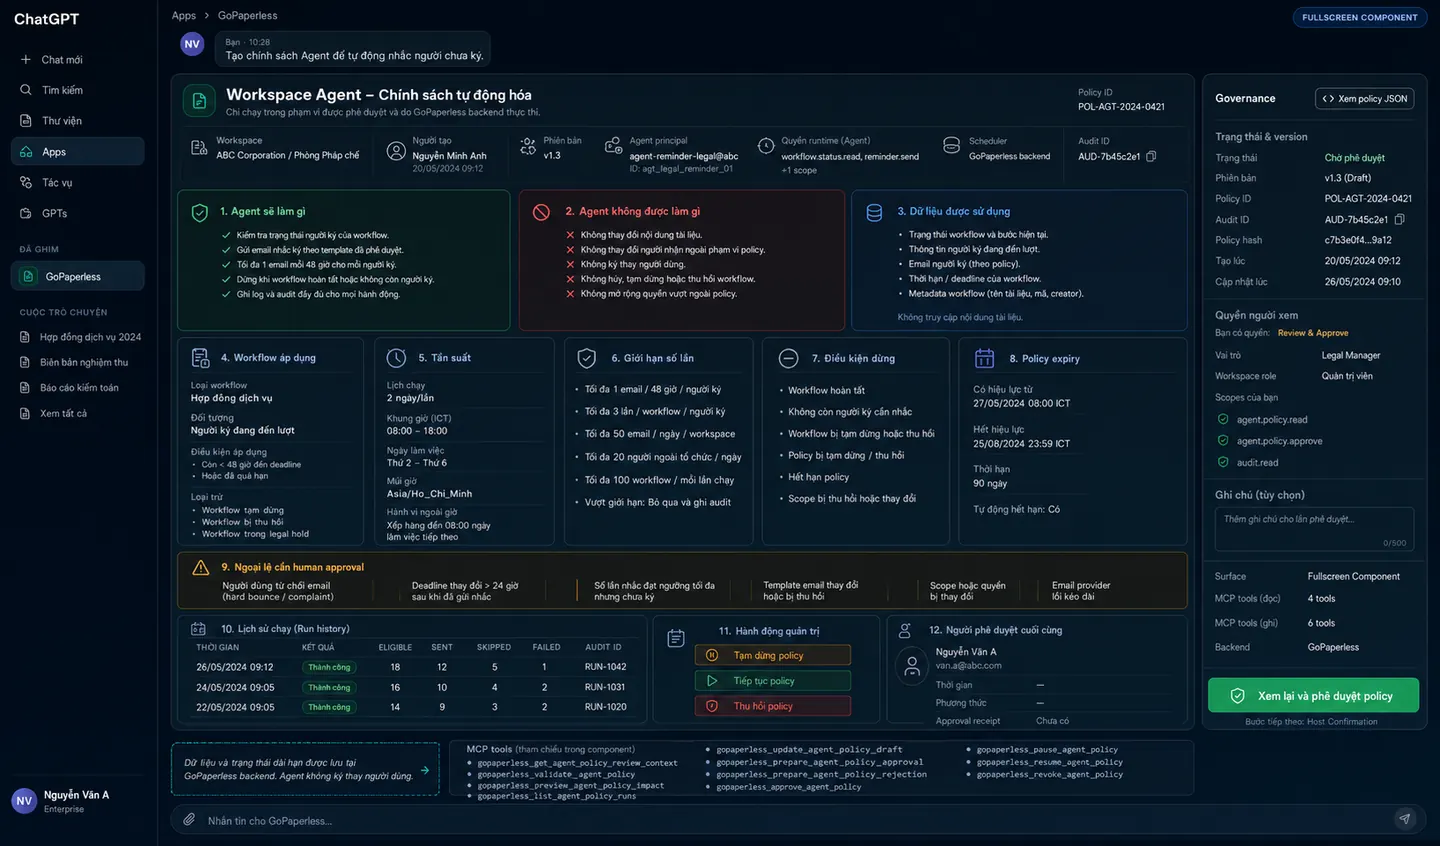Screen dimensions: 1440x846
Task: Select Apps in sidebar
Action: coord(77,152)
